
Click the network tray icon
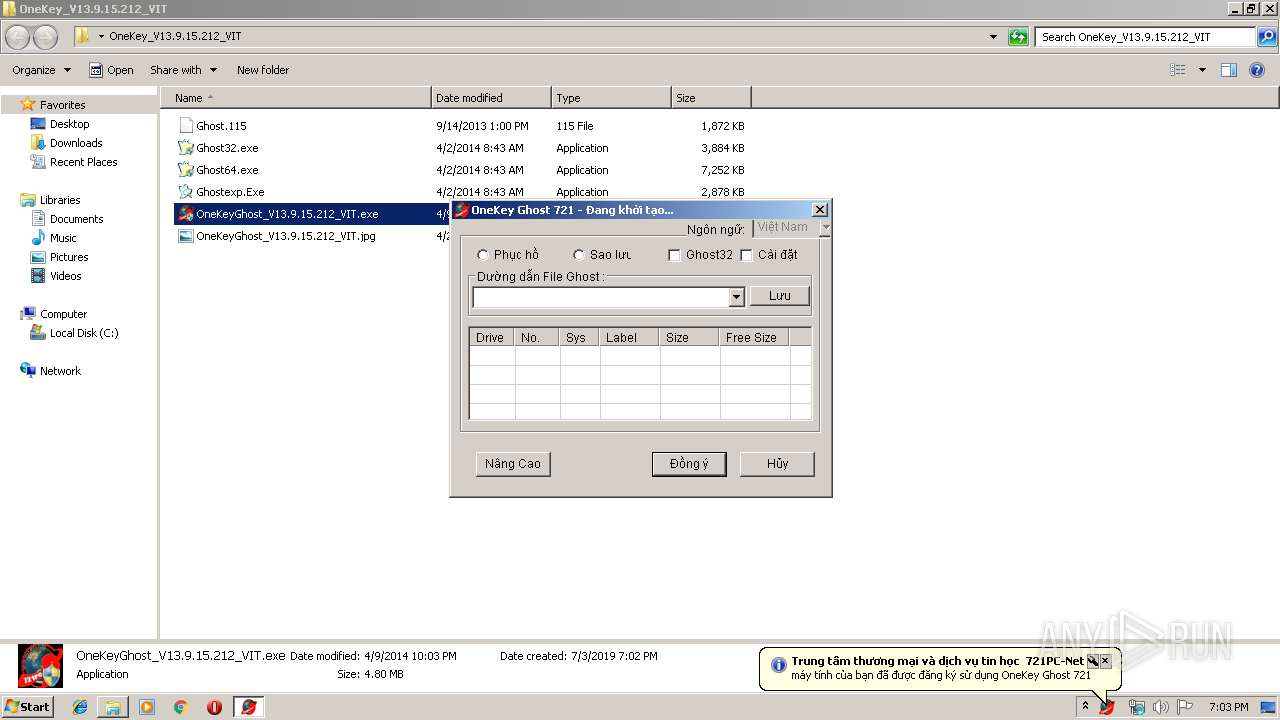pyautogui.click(x=1136, y=707)
